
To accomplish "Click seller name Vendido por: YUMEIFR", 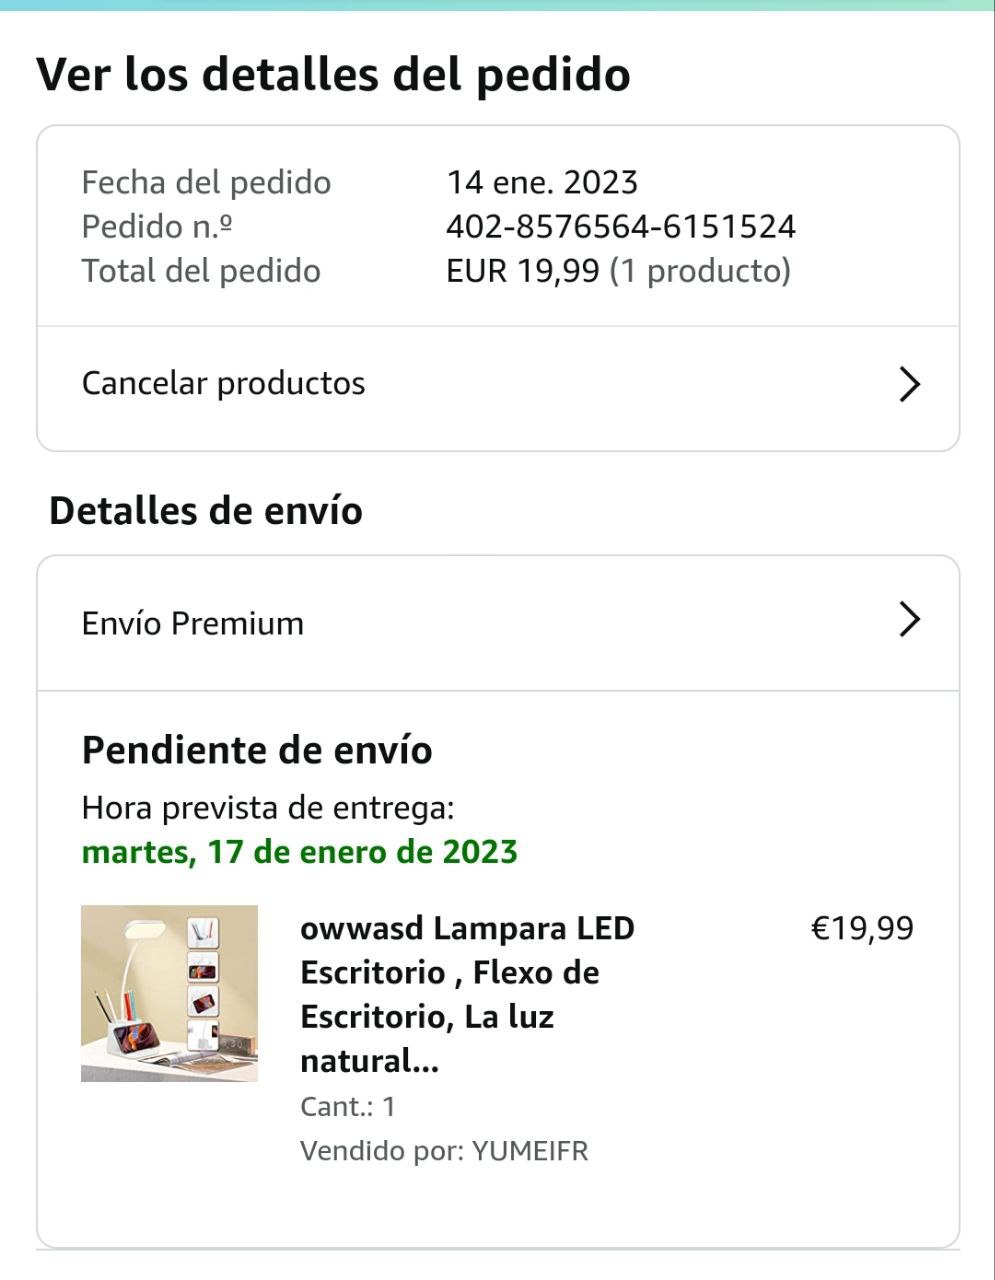I will [444, 1151].
